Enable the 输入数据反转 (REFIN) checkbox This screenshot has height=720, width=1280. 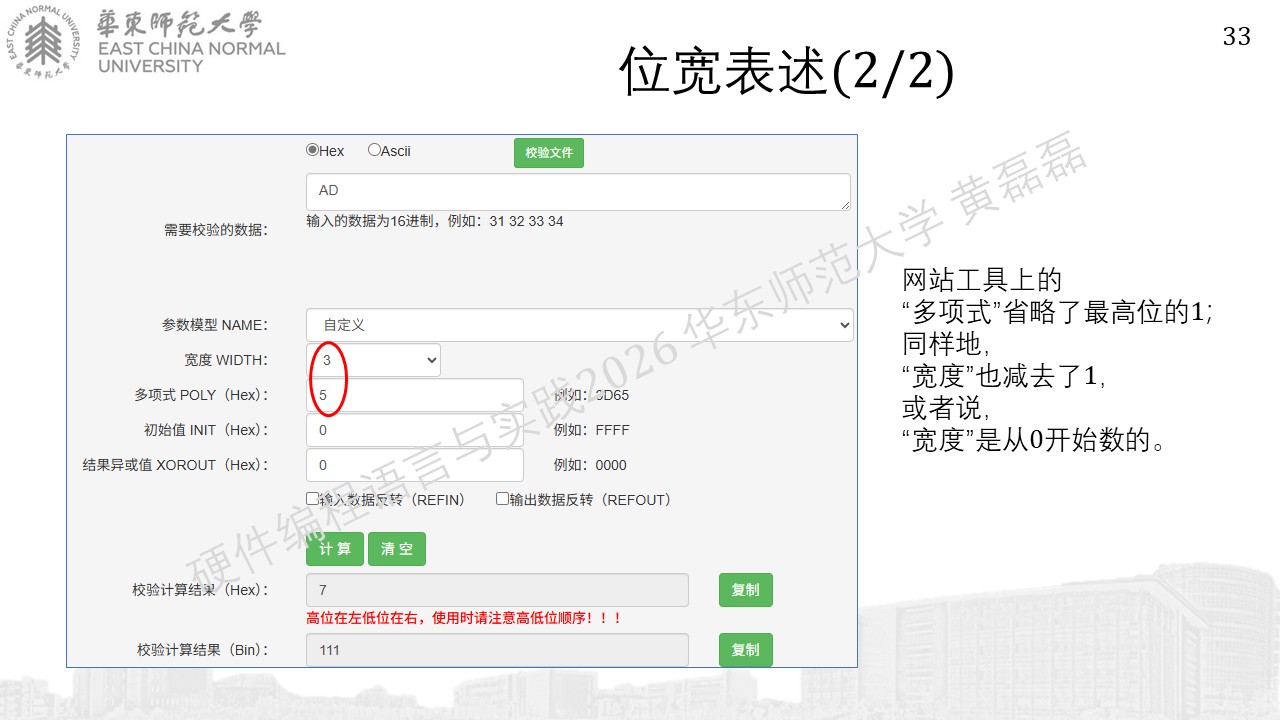312,499
